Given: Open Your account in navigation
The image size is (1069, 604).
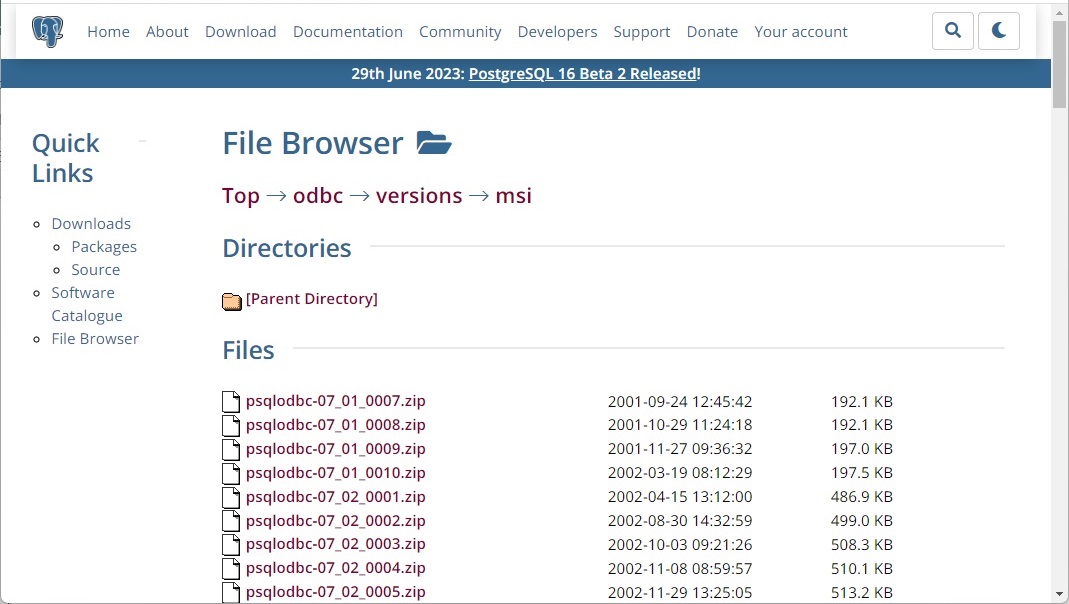Looking at the screenshot, I should pyautogui.click(x=800, y=31).
